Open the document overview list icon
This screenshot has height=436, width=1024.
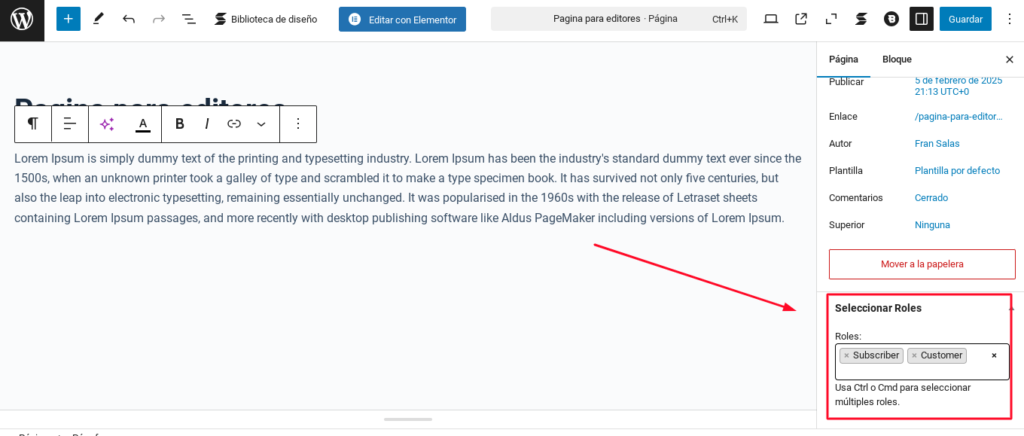tap(189, 20)
